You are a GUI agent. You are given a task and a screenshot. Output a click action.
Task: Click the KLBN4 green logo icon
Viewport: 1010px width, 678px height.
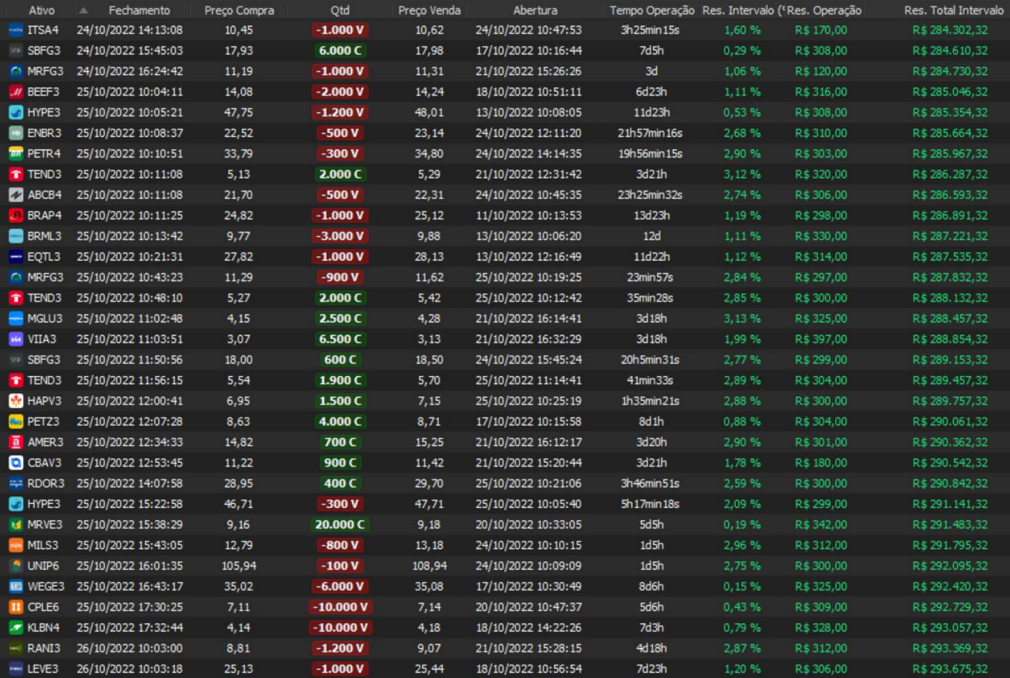point(16,627)
